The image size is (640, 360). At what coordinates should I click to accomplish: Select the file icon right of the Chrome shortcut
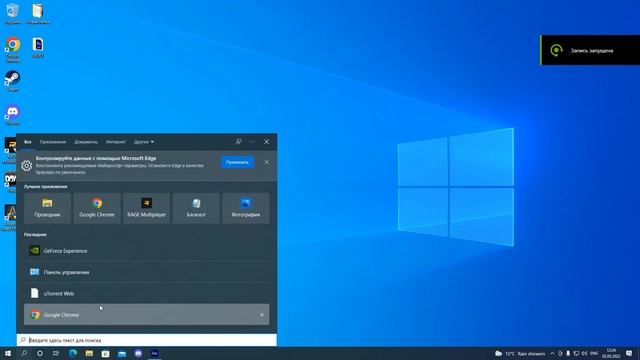coord(38,48)
